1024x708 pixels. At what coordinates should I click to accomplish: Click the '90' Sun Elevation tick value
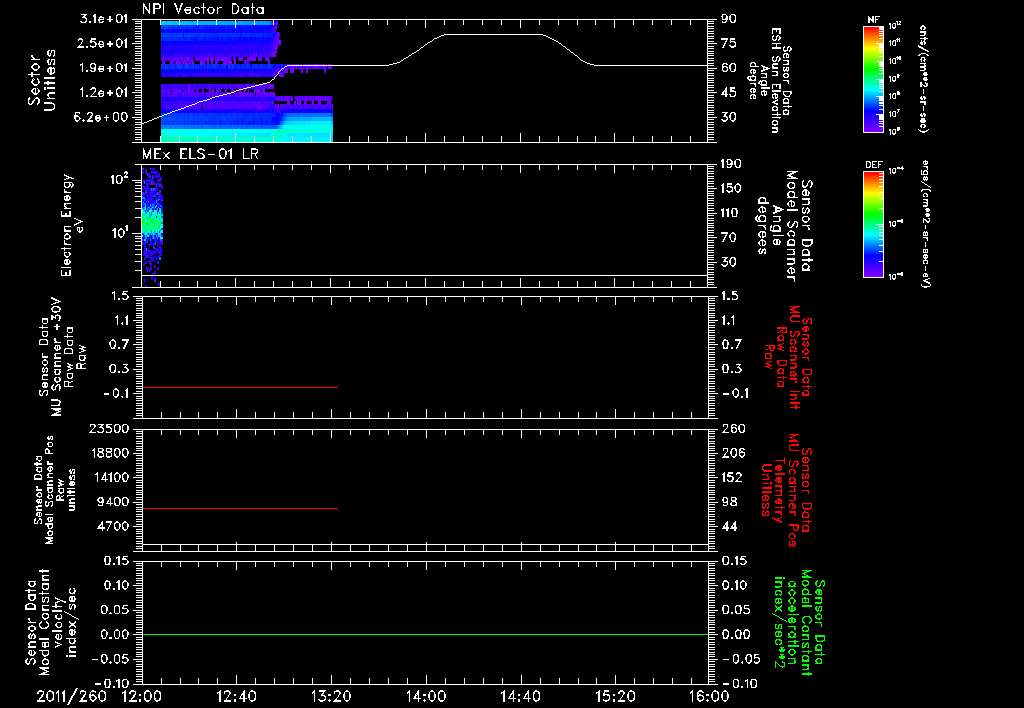point(729,19)
